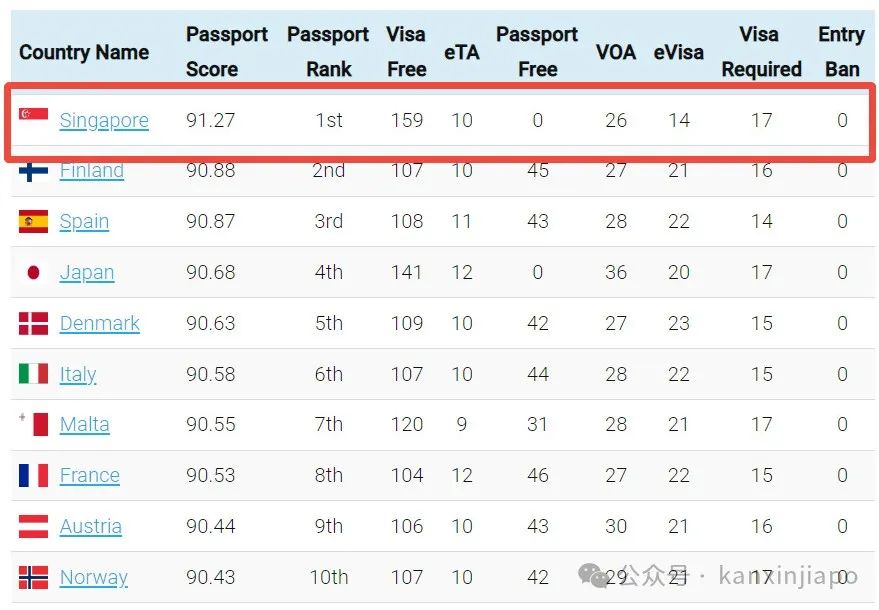The height and width of the screenshot is (610, 879).
Task: Click the Entry Ban column header
Action: tap(841, 52)
